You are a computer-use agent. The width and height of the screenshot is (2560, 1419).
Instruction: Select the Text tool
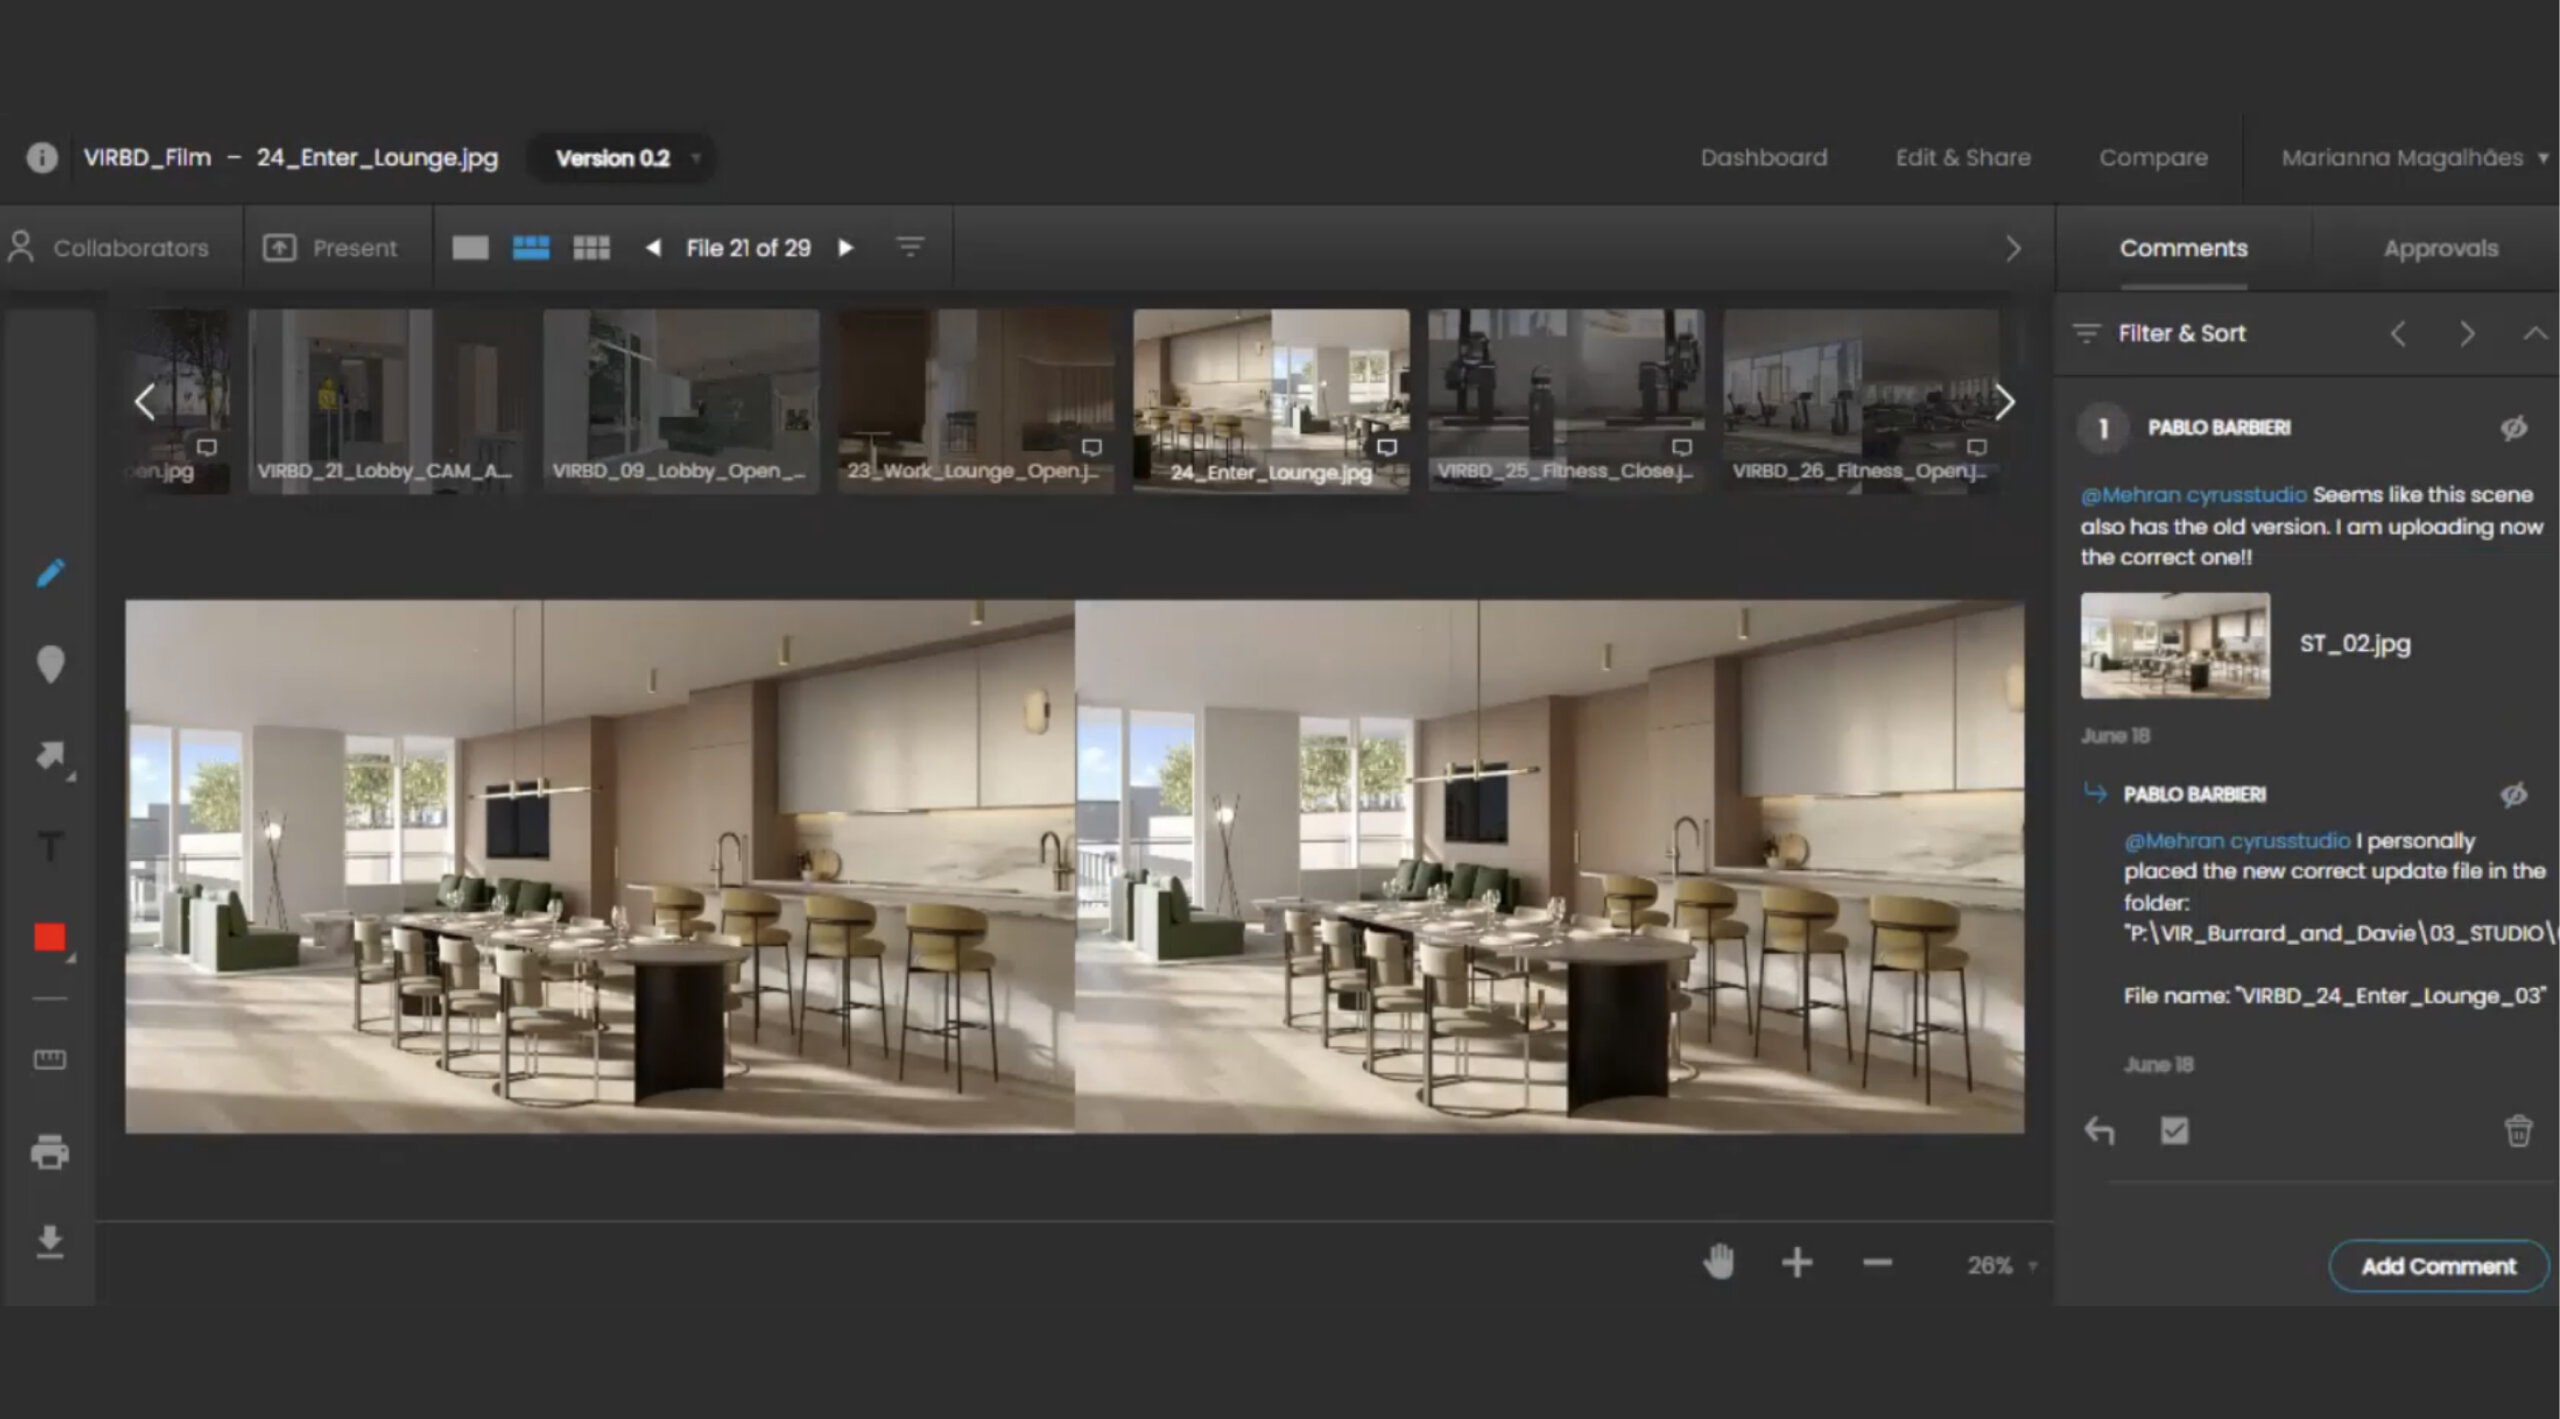[50, 847]
